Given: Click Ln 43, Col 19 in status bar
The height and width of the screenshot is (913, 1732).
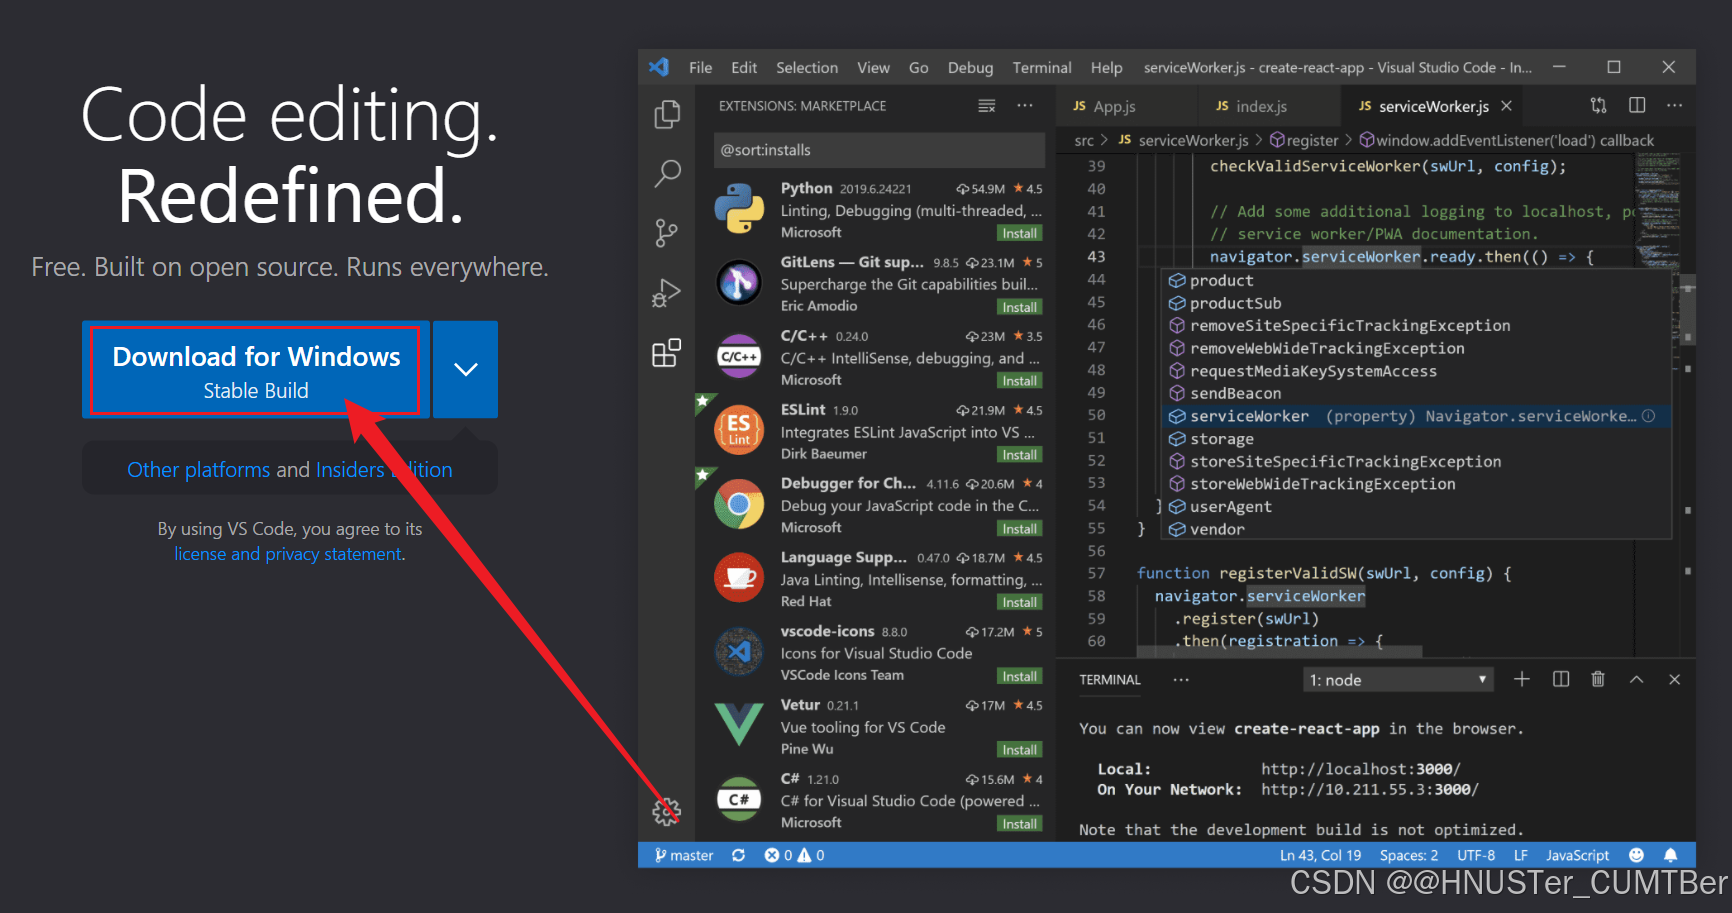Looking at the screenshot, I should (x=1320, y=855).
